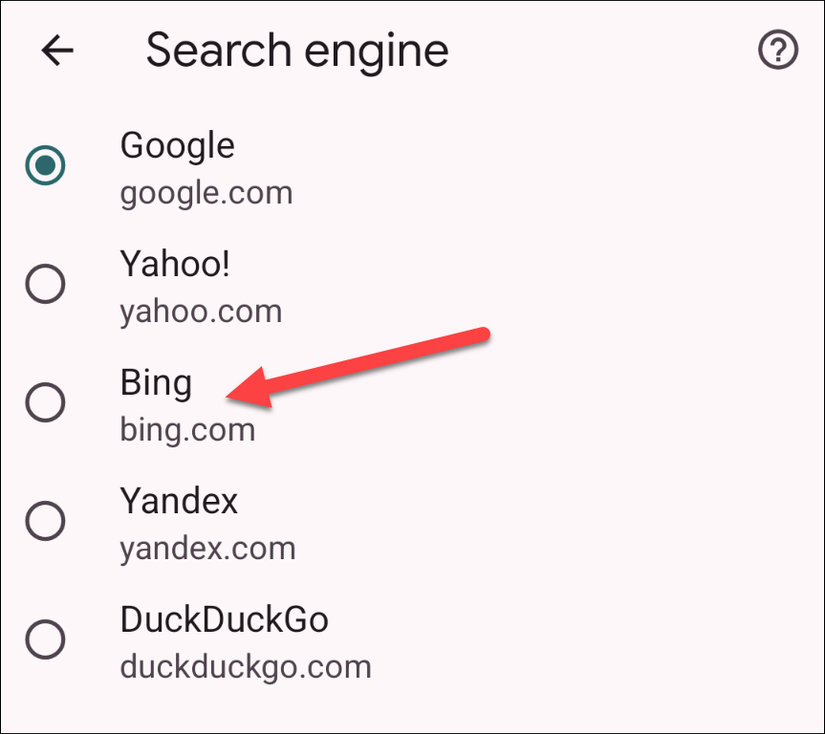This screenshot has width=825, height=734.
Task: Select the Yandex radio button
Action: 45,521
